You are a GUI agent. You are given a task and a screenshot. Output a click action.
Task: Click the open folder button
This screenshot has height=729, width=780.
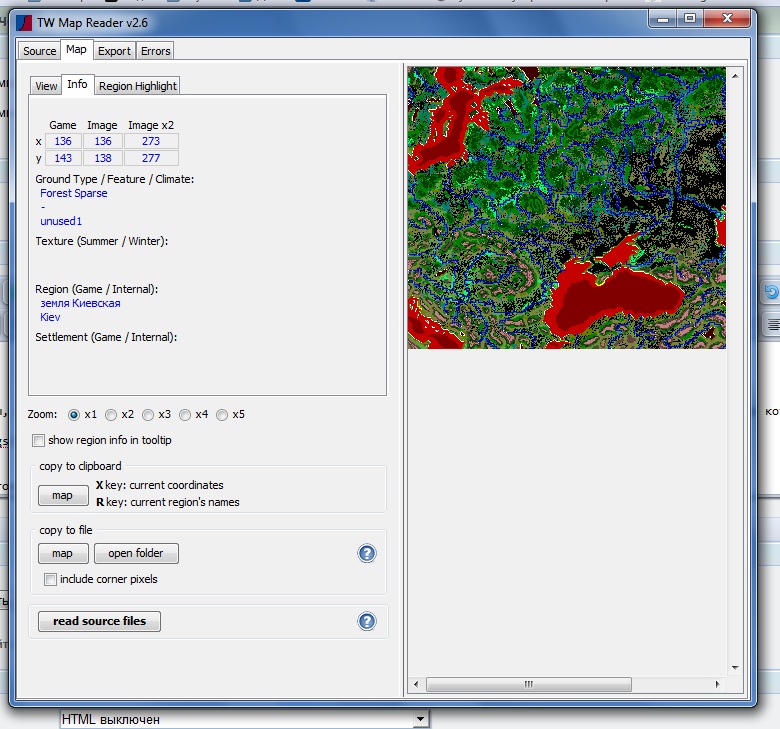click(136, 553)
